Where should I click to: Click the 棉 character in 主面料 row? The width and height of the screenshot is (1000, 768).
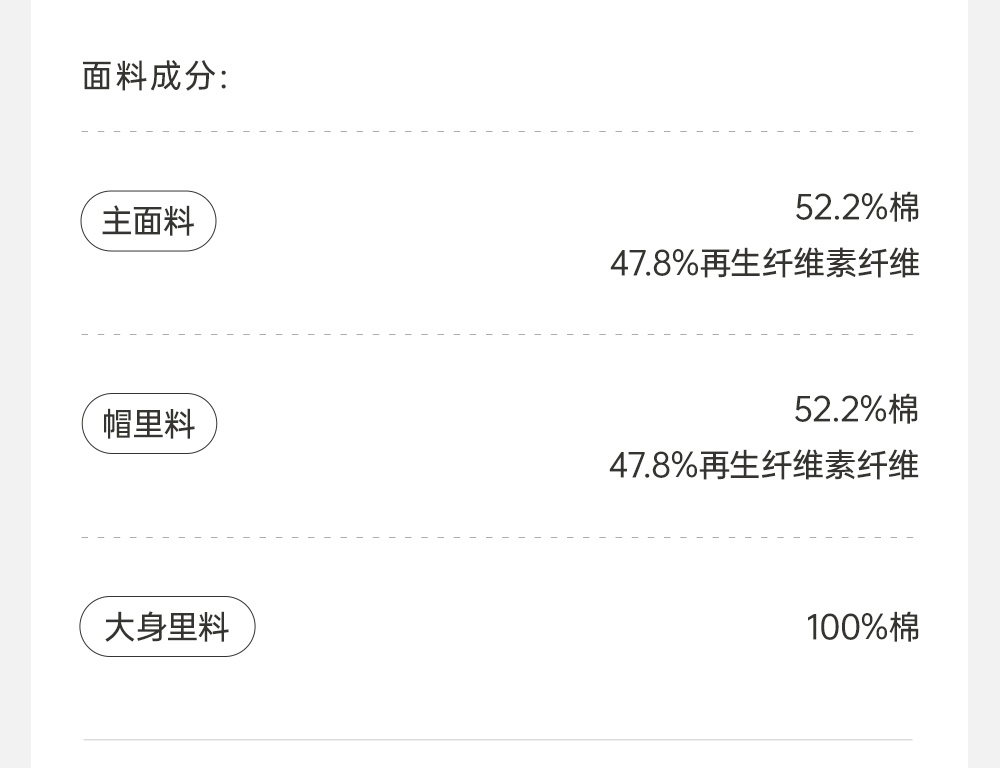point(904,207)
